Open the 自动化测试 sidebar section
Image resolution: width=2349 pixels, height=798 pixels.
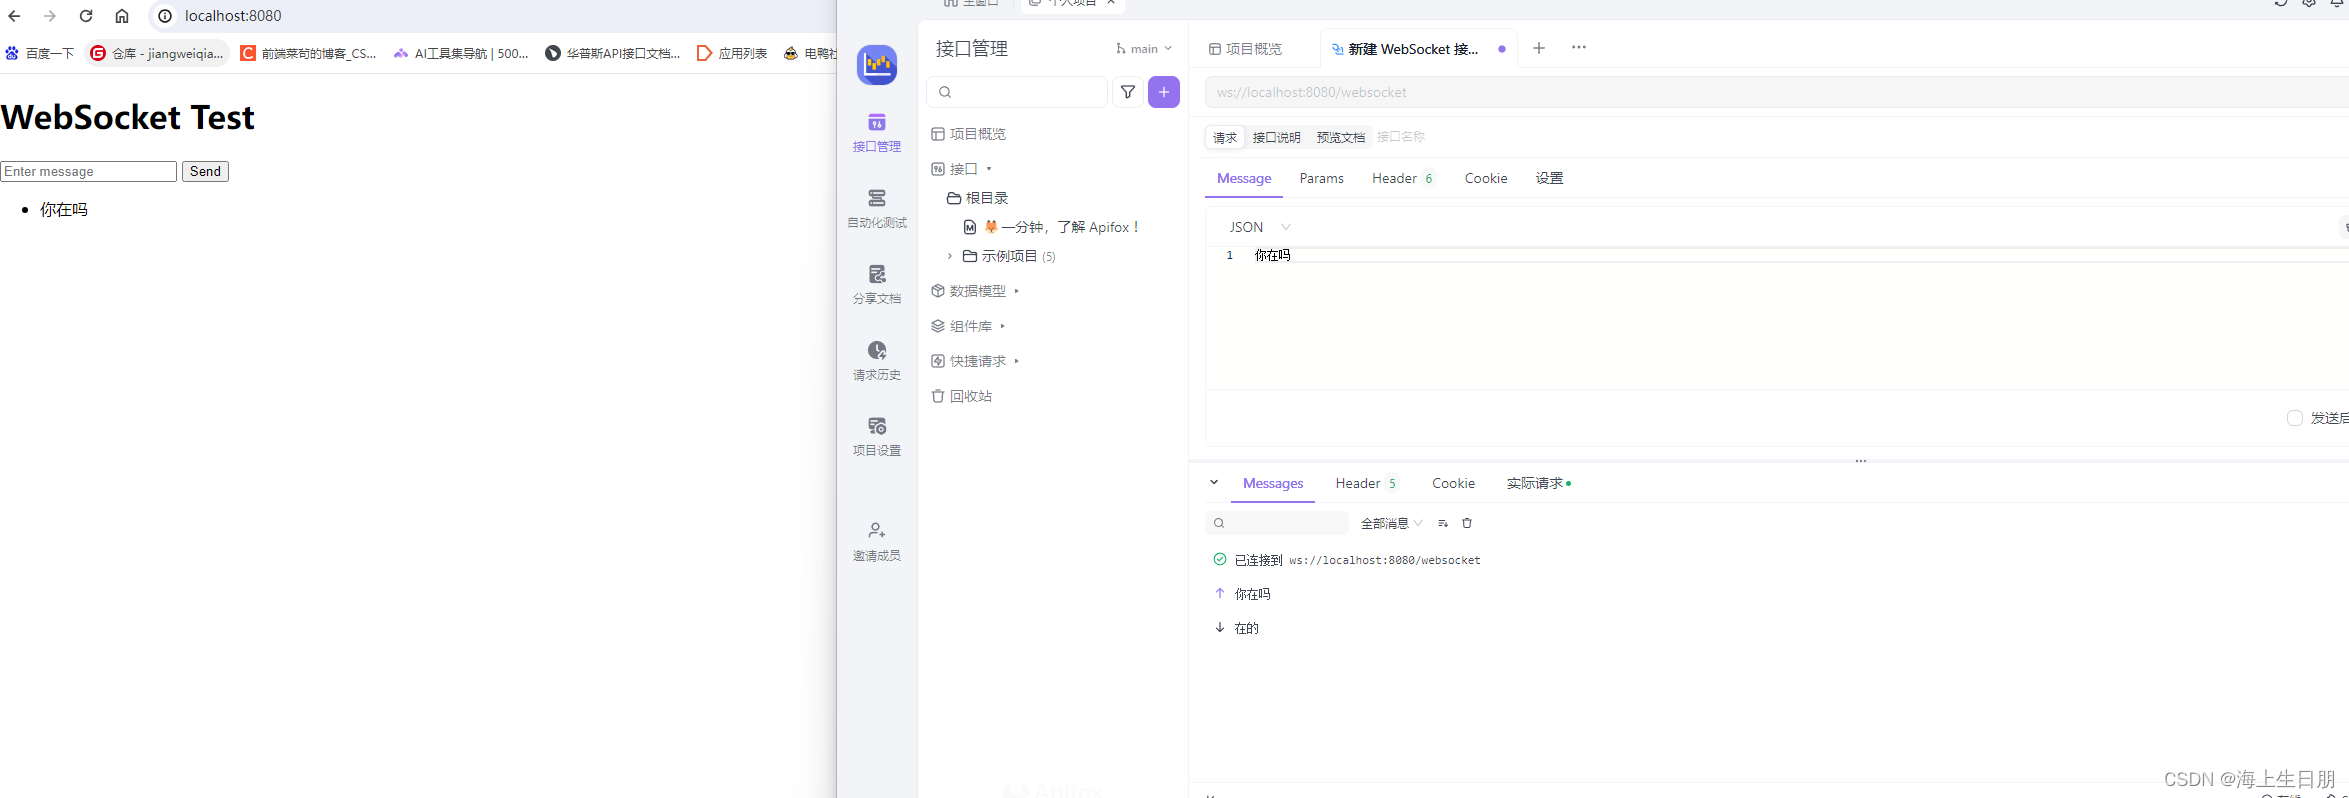(877, 208)
